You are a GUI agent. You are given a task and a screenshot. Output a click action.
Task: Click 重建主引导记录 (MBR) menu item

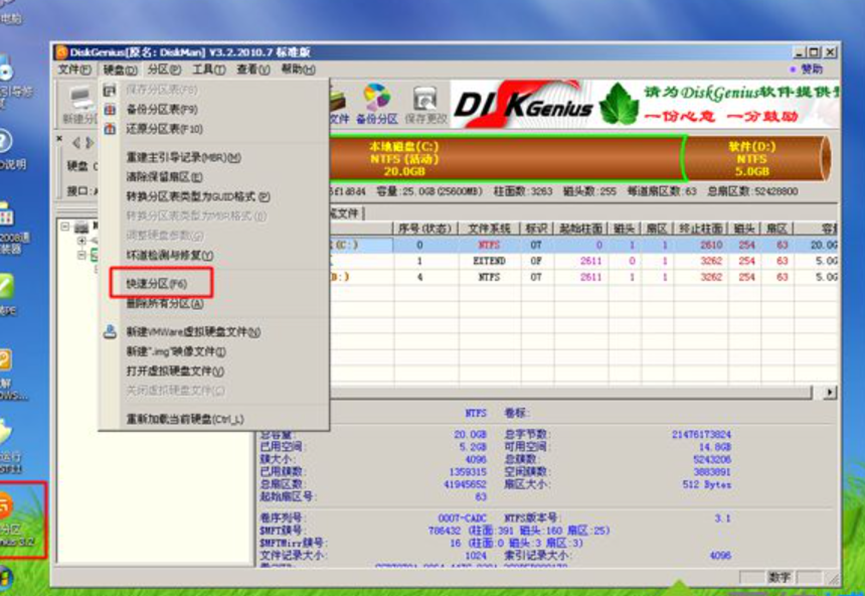point(182,158)
